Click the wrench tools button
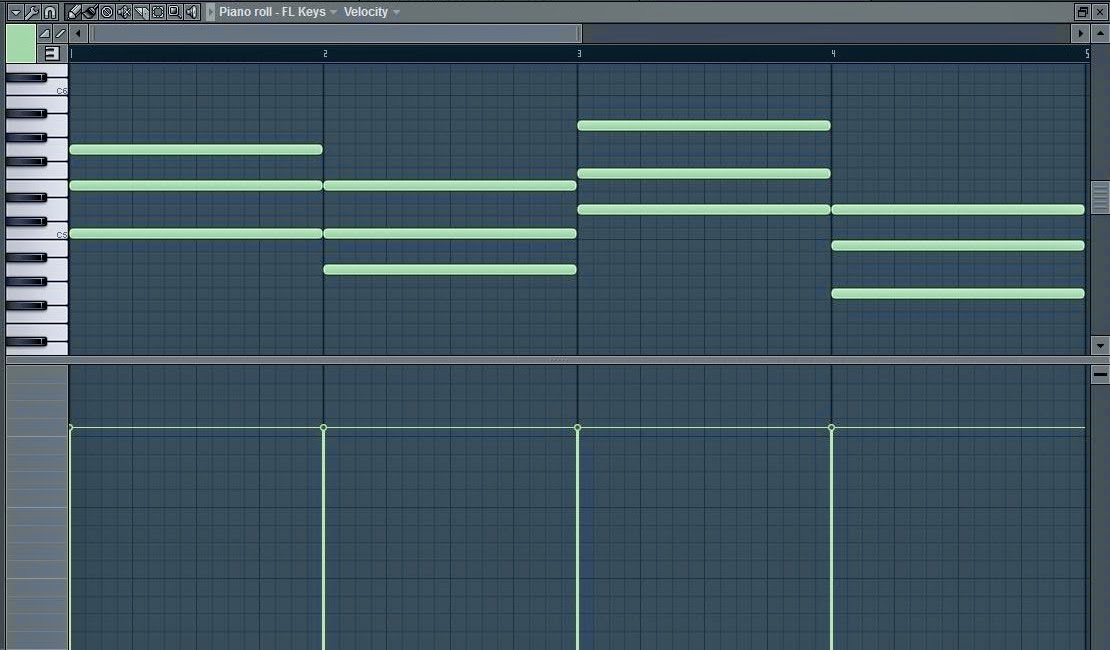Image resolution: width=1110 pixels, height=650 pixels. tap(31, 11)
